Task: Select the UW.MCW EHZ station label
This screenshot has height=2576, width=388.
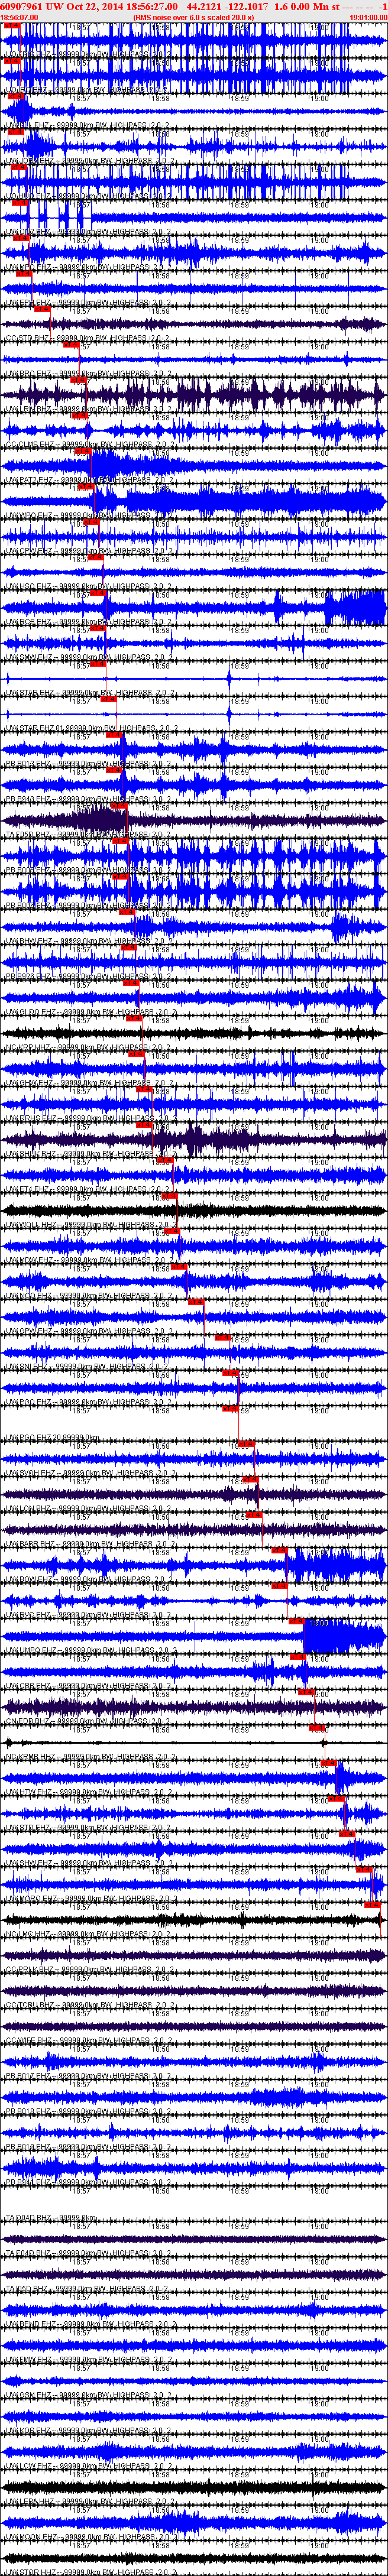Action: (x=87, y=1261)
